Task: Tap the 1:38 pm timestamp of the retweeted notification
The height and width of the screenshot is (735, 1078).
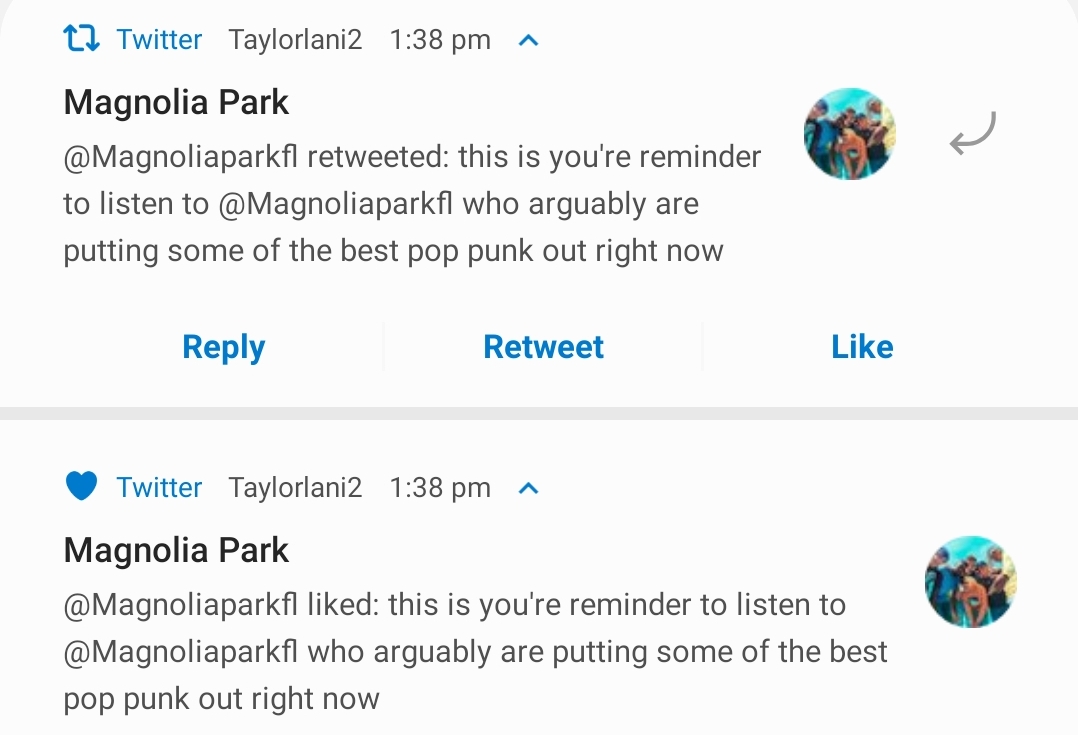Action: click(440, 40)
